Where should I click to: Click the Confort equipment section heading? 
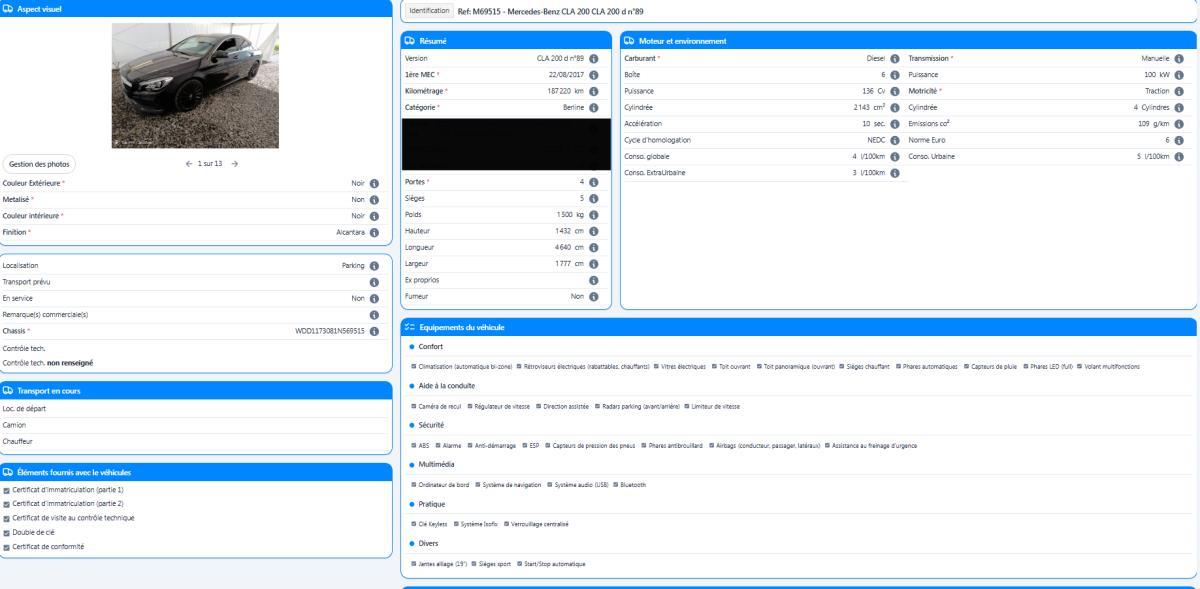432,346
